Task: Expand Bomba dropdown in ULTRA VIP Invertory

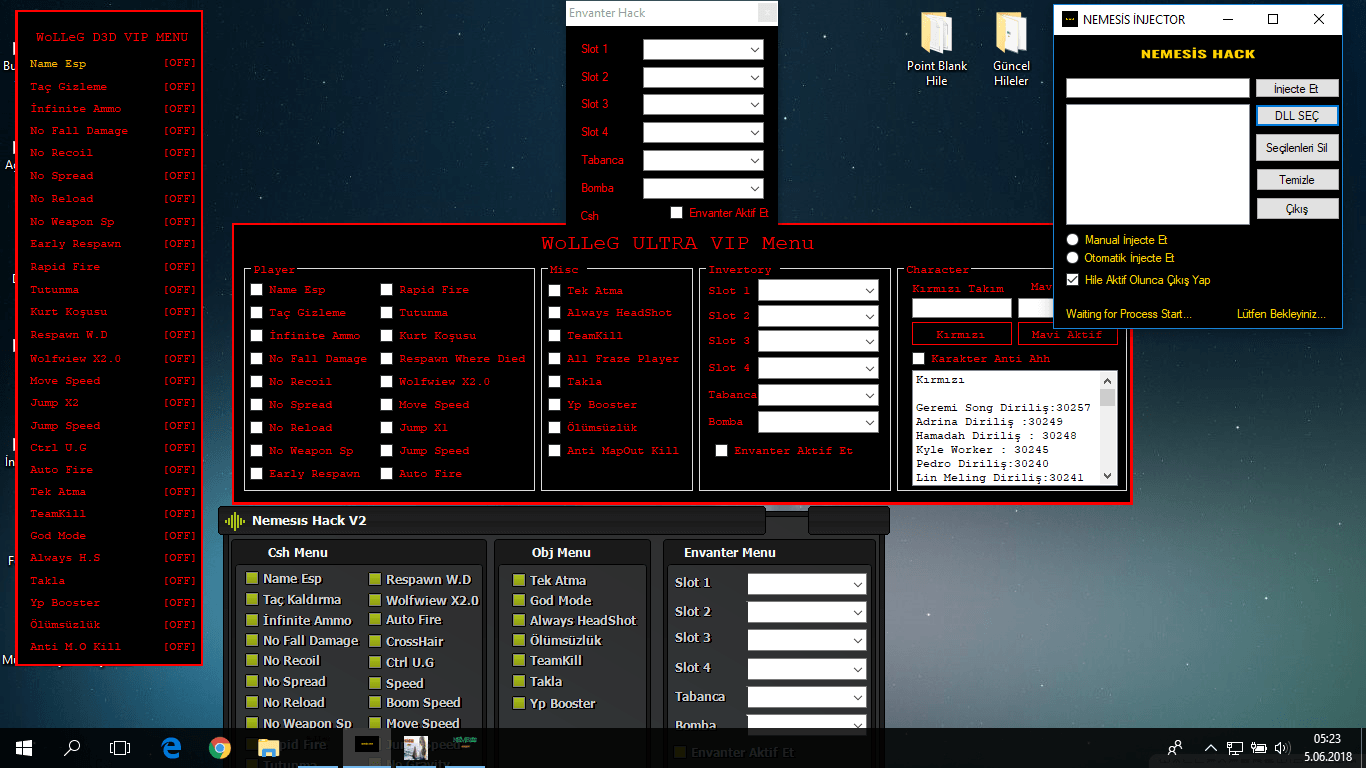Action: (818, 423)
